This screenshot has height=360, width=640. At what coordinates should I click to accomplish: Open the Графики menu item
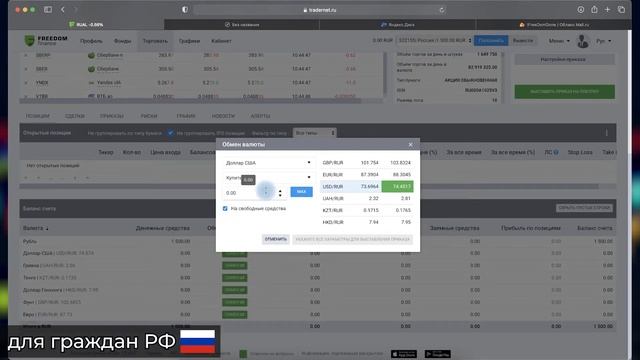189,41
